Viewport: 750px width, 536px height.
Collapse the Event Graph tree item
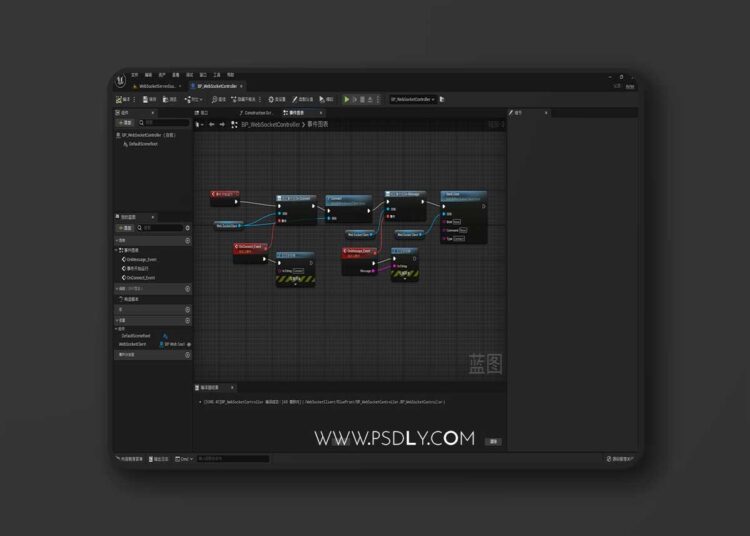(117, 250)
